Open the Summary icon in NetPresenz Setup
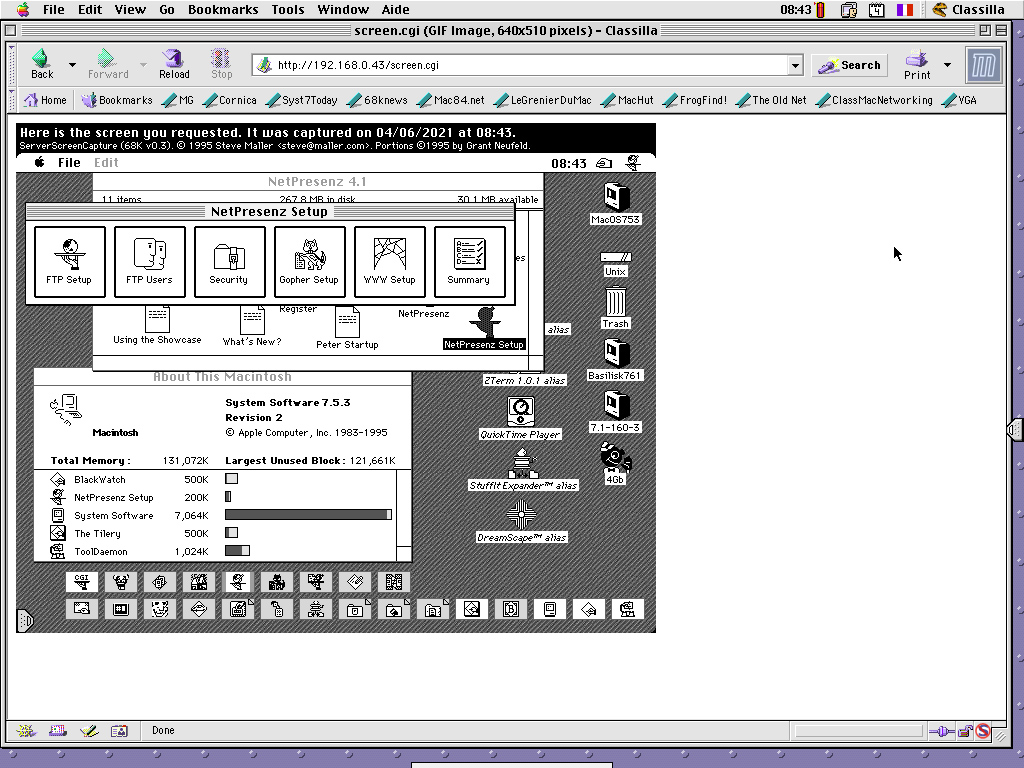 pyautogui.click(x=470, y=261)
